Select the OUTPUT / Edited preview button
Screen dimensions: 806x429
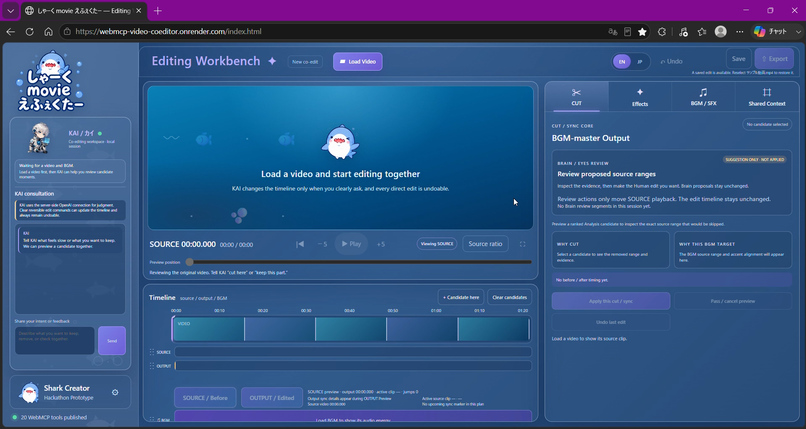tap(272, 398)
